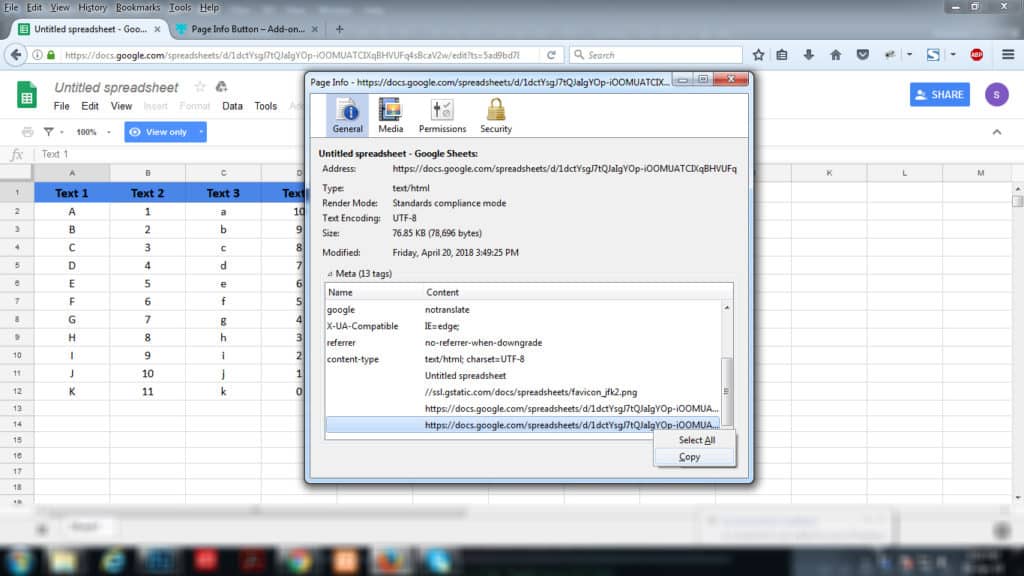The height and width of the screenshot is (576, 1024).
Task: Click the green padlock in the address bar
Action: tap(51, 55)
